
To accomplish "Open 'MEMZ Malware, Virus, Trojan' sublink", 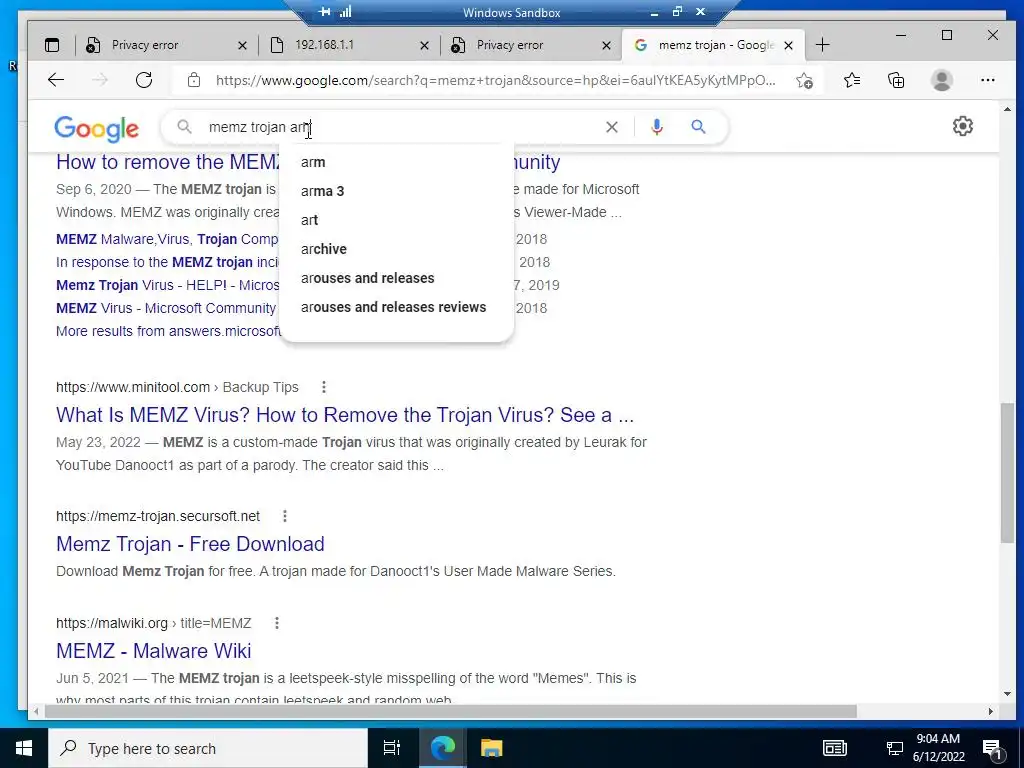I will (167, 239).
